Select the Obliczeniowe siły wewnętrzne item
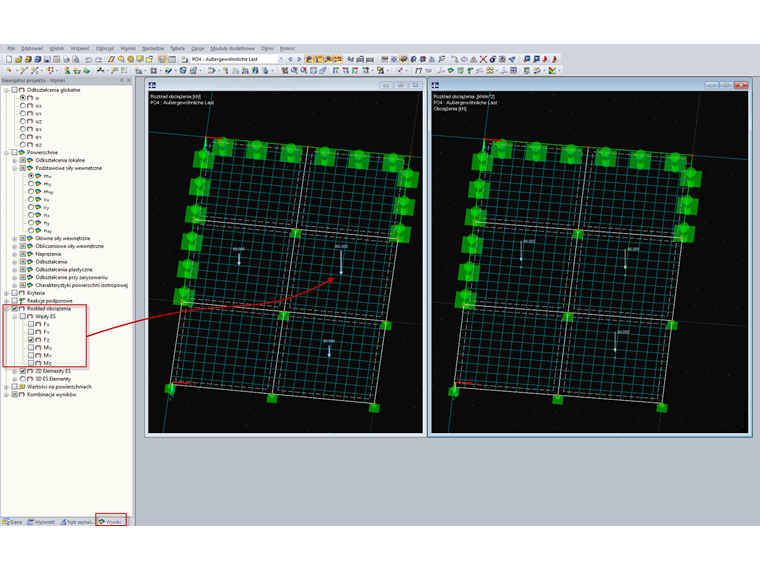 click(69, 246)
